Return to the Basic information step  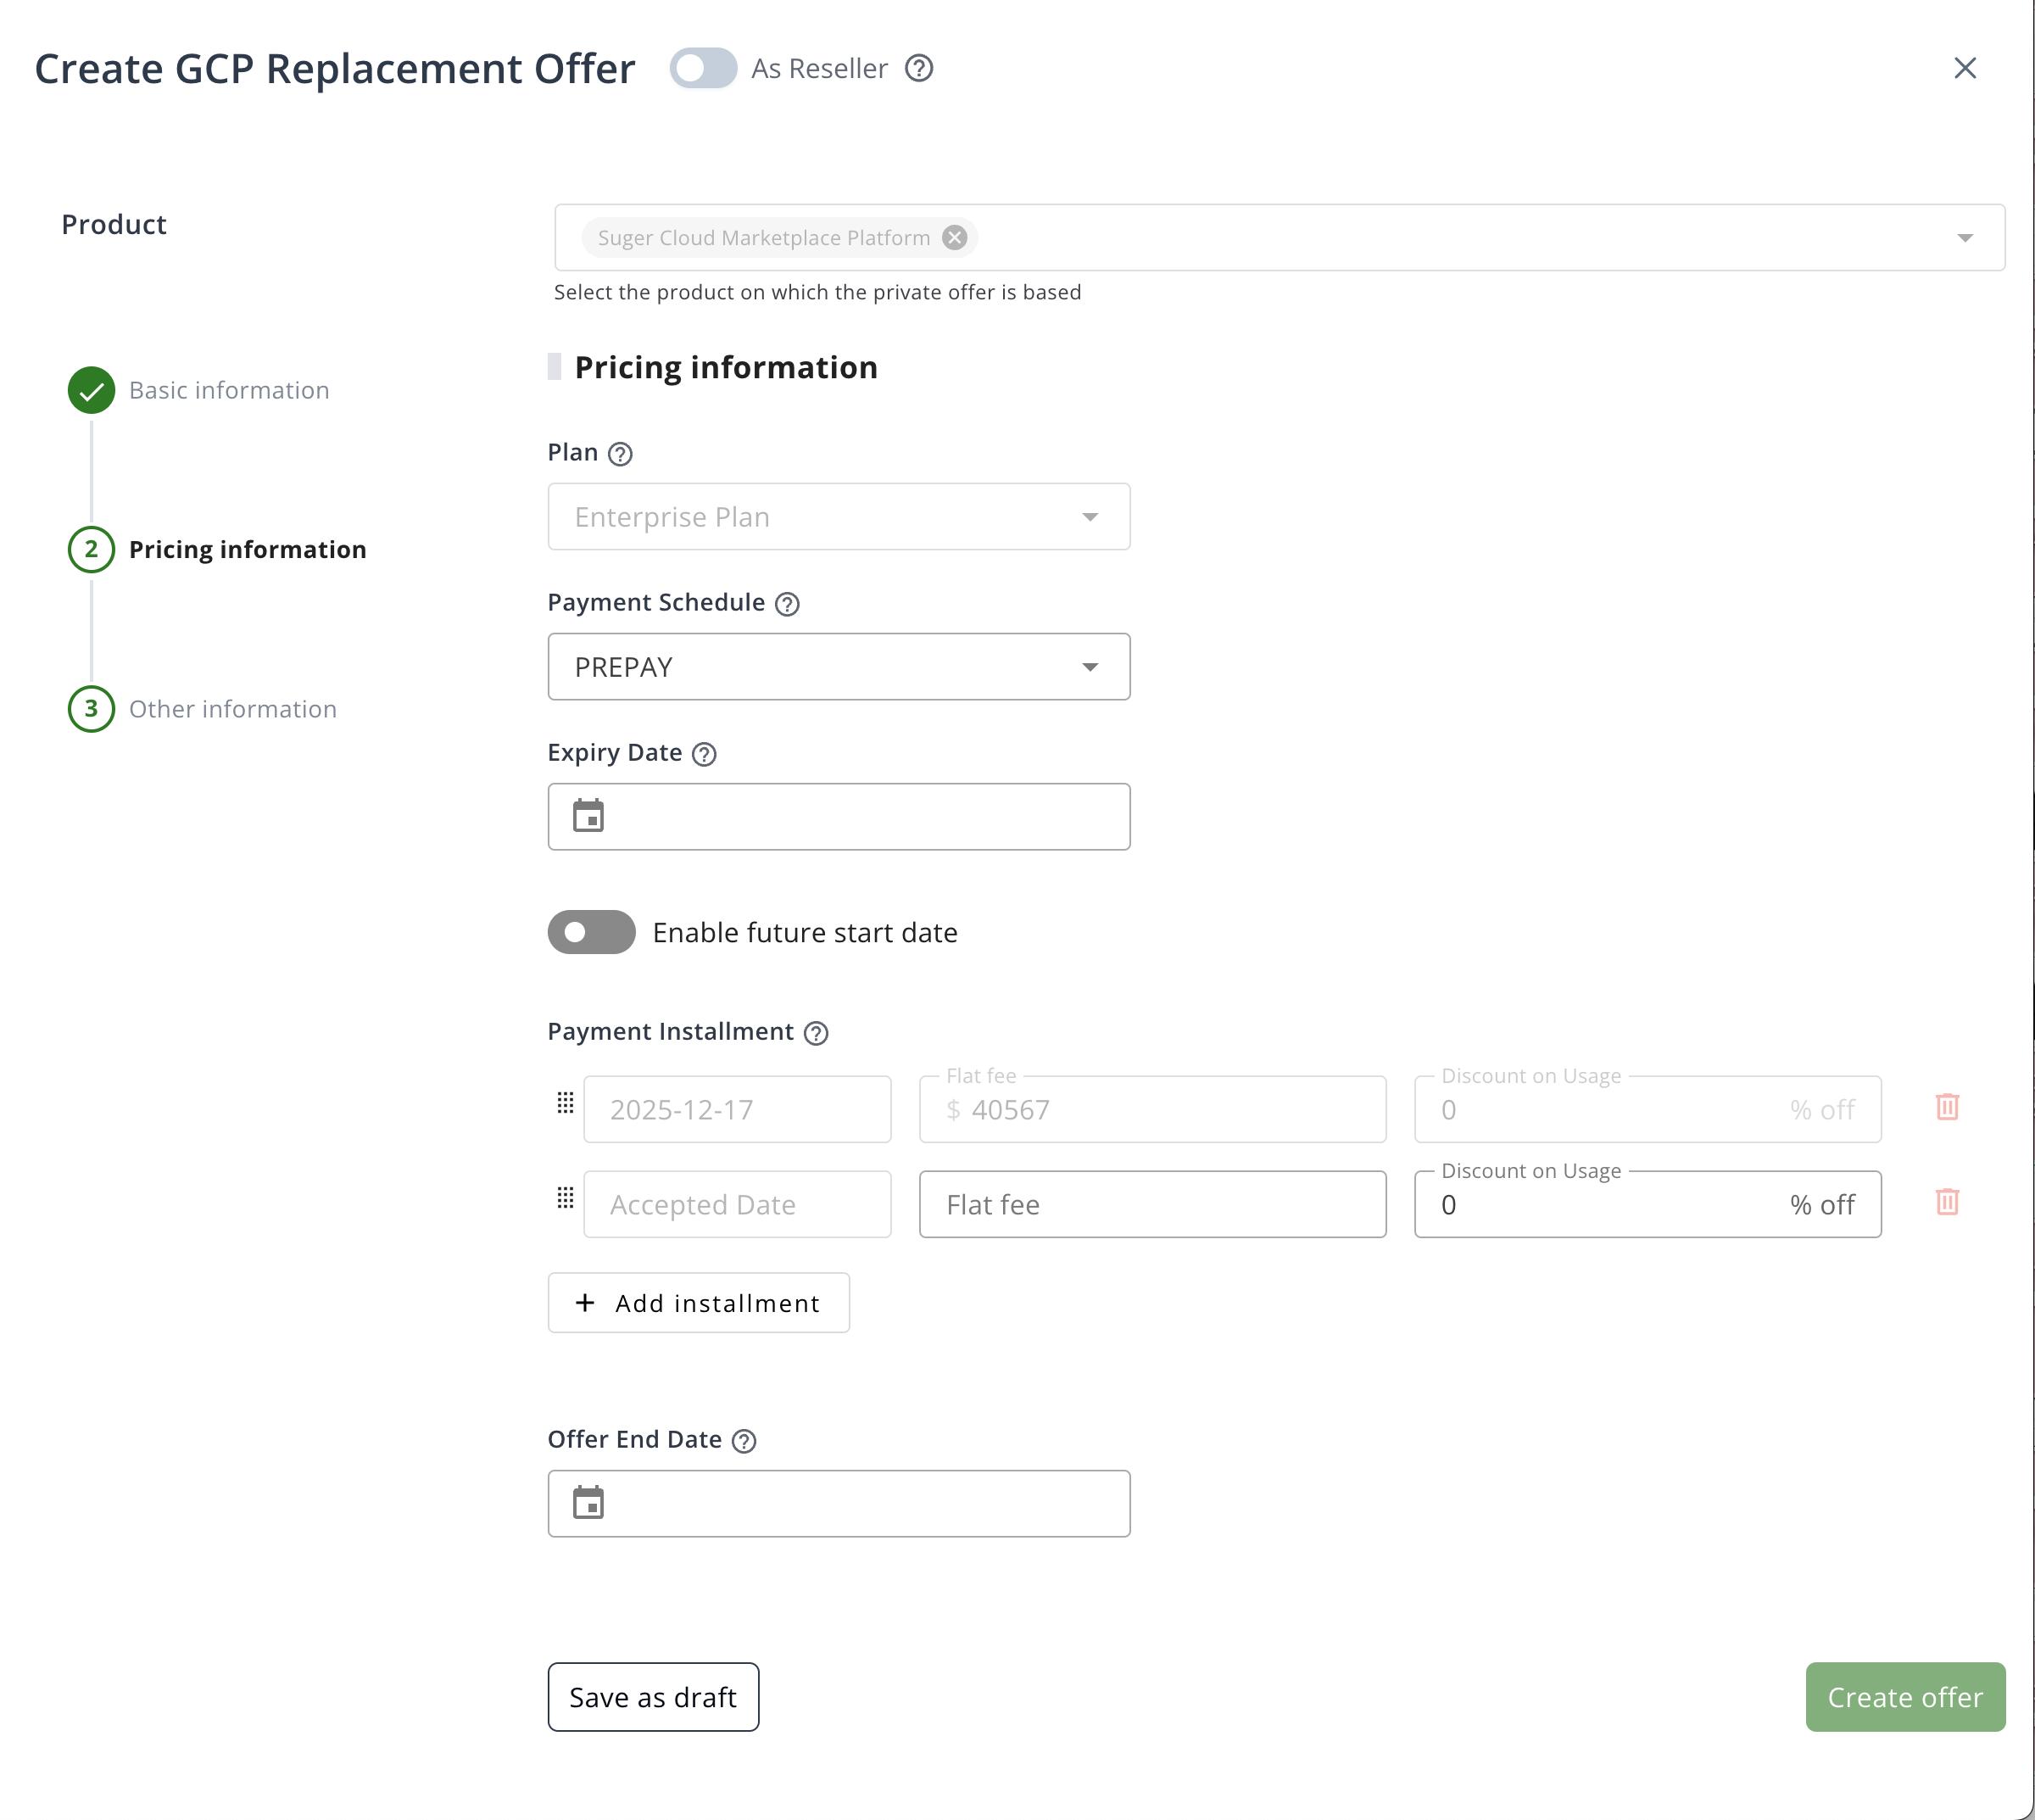click(x=228, y=390)
